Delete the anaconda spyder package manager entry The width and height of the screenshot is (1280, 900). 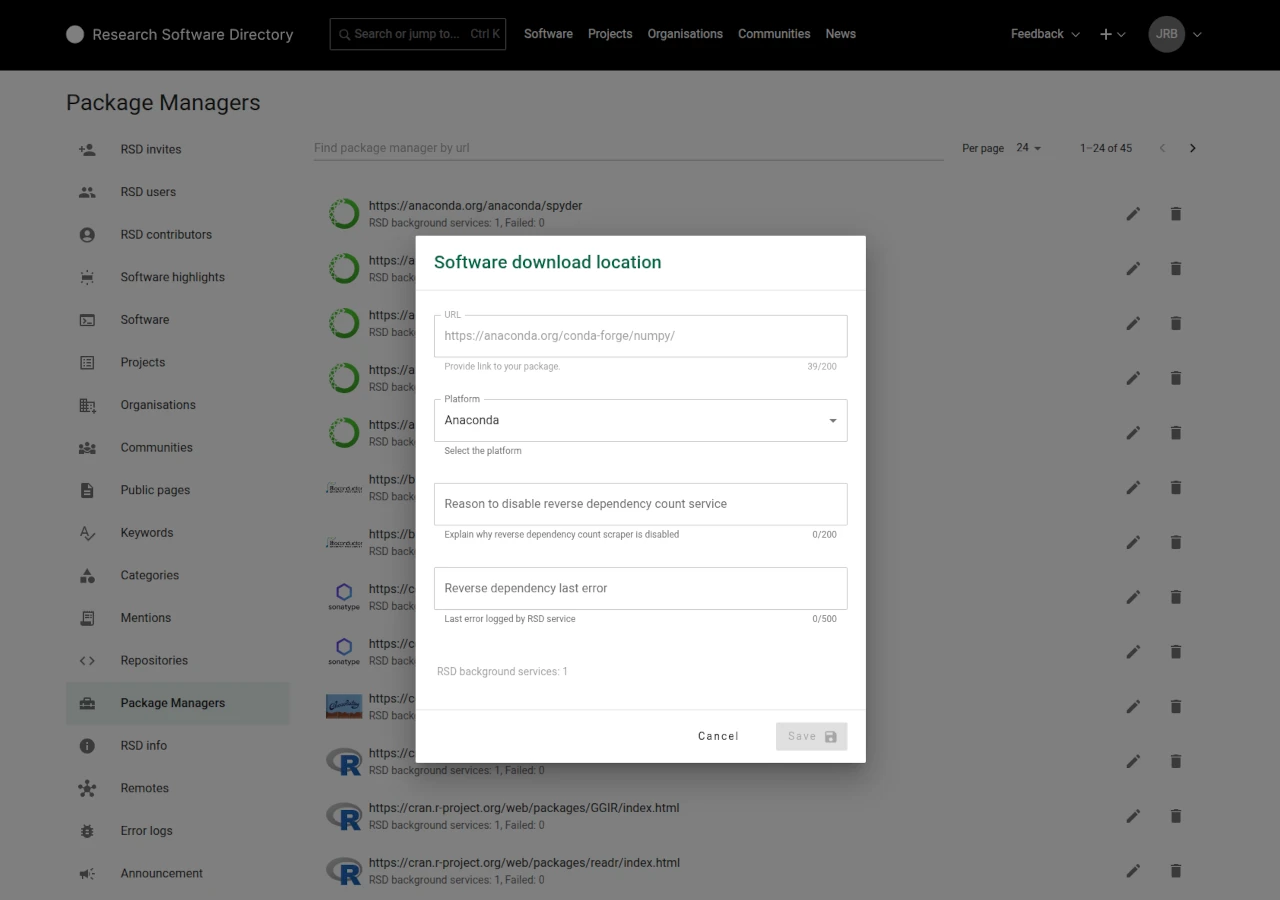point(1176,214)
